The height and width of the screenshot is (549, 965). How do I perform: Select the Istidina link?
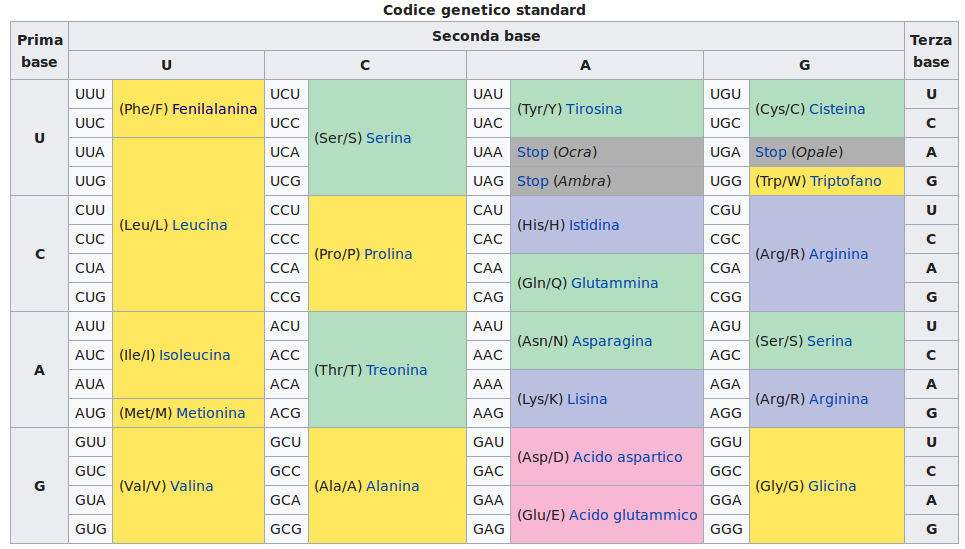coord(594,225)
